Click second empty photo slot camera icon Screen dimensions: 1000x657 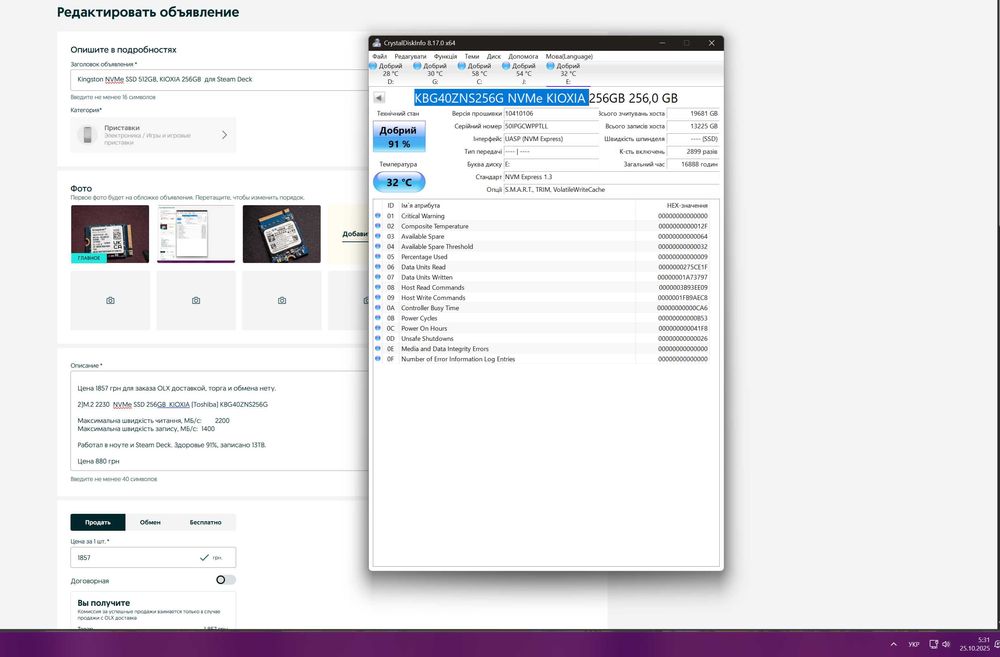[x=196, y=300]
